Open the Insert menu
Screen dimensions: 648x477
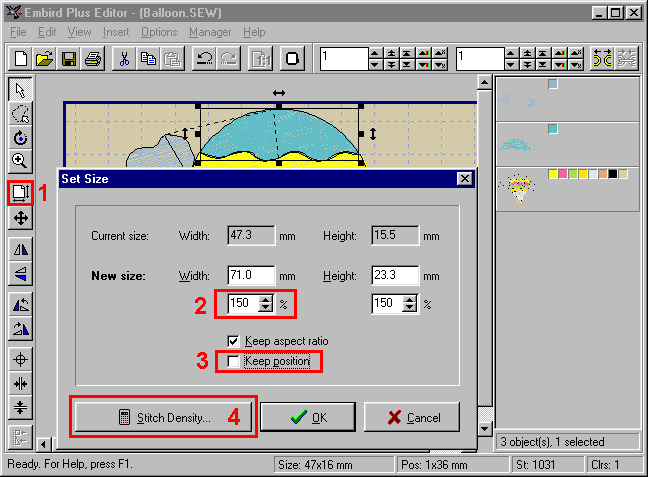click(116, 32)
